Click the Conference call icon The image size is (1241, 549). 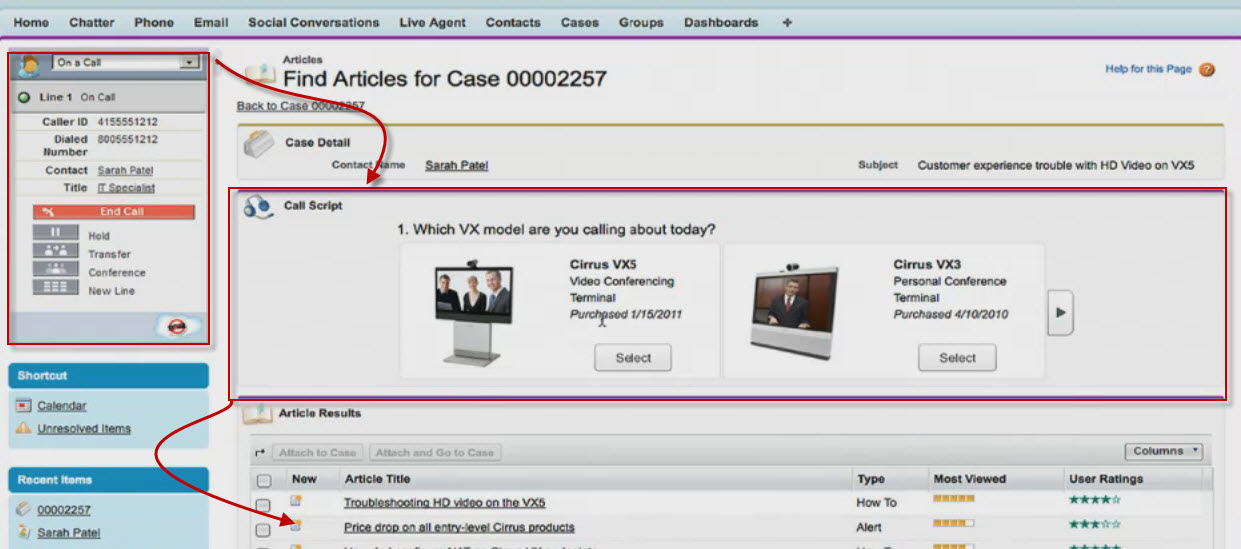tap(55, 268)
